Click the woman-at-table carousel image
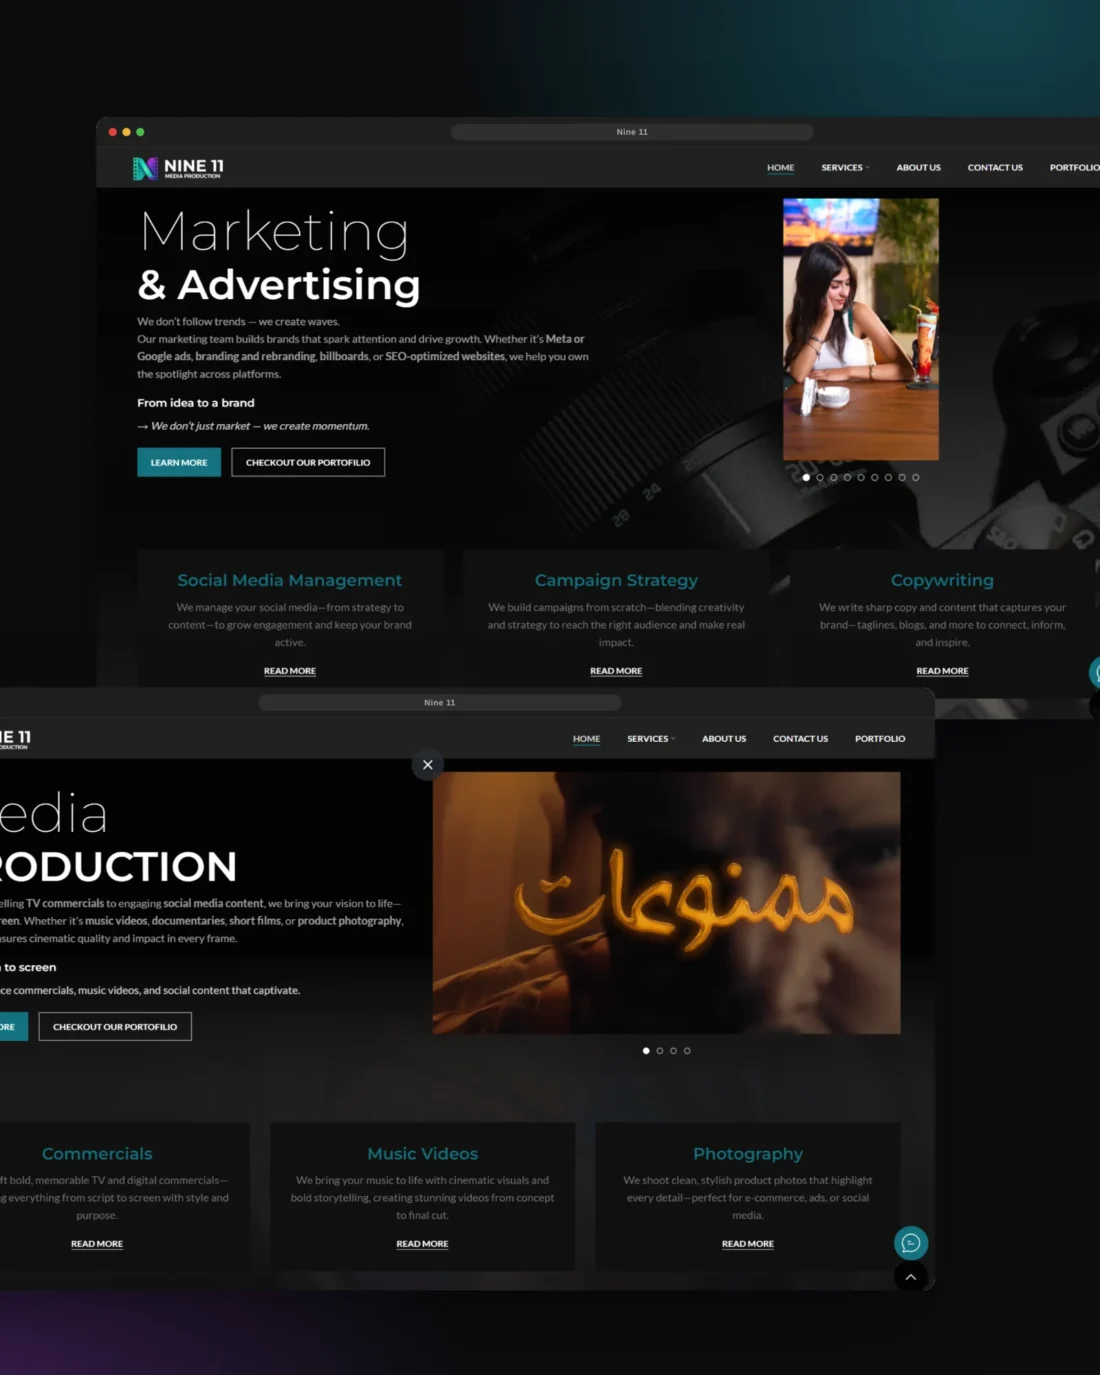 861,329
